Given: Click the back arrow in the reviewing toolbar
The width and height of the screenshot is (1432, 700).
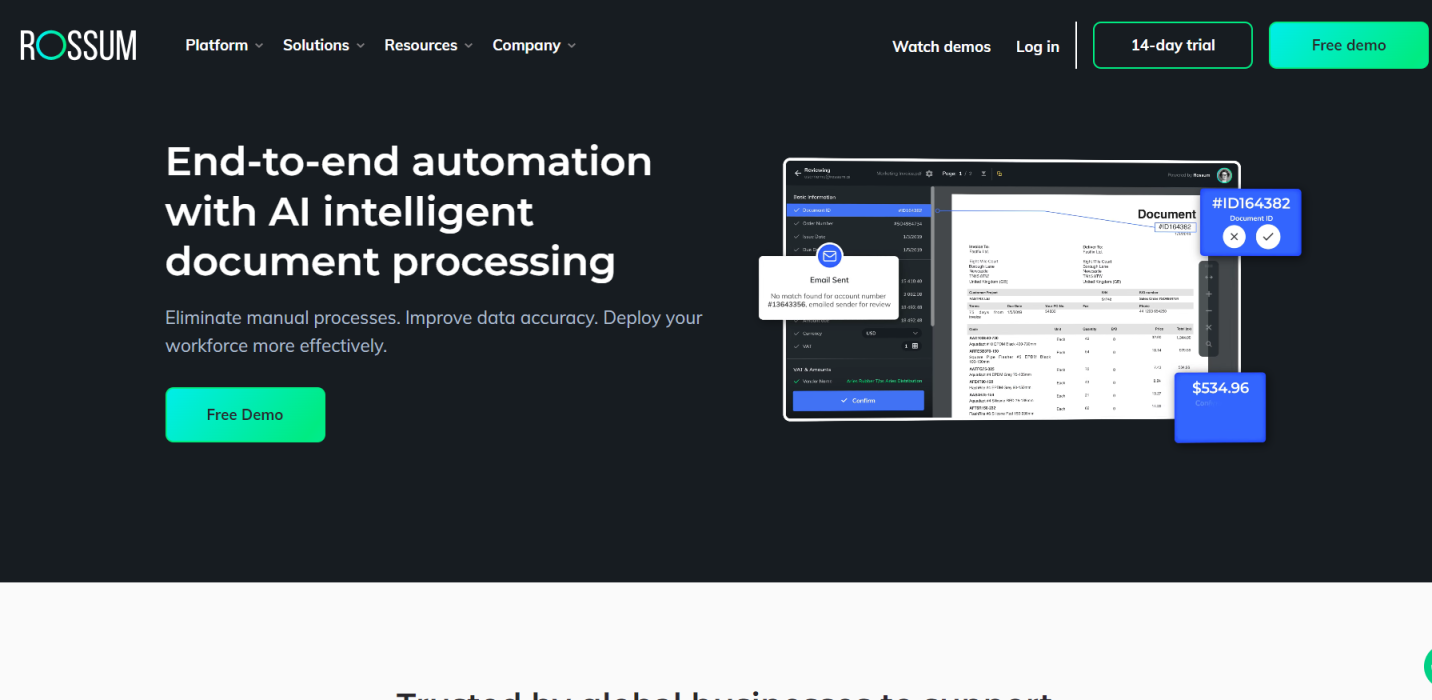Looking at the screenshot, I should pyautogui.click(x=797, y=173).
